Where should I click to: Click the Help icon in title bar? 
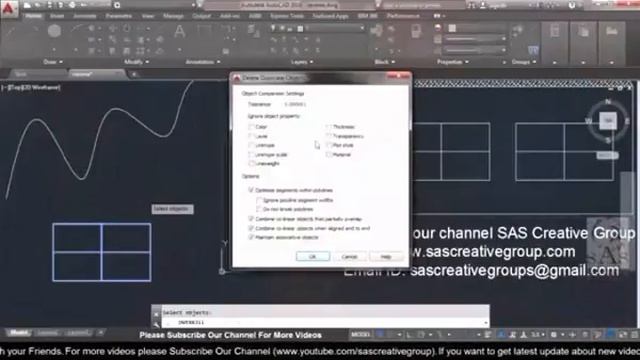coord(572,5)
